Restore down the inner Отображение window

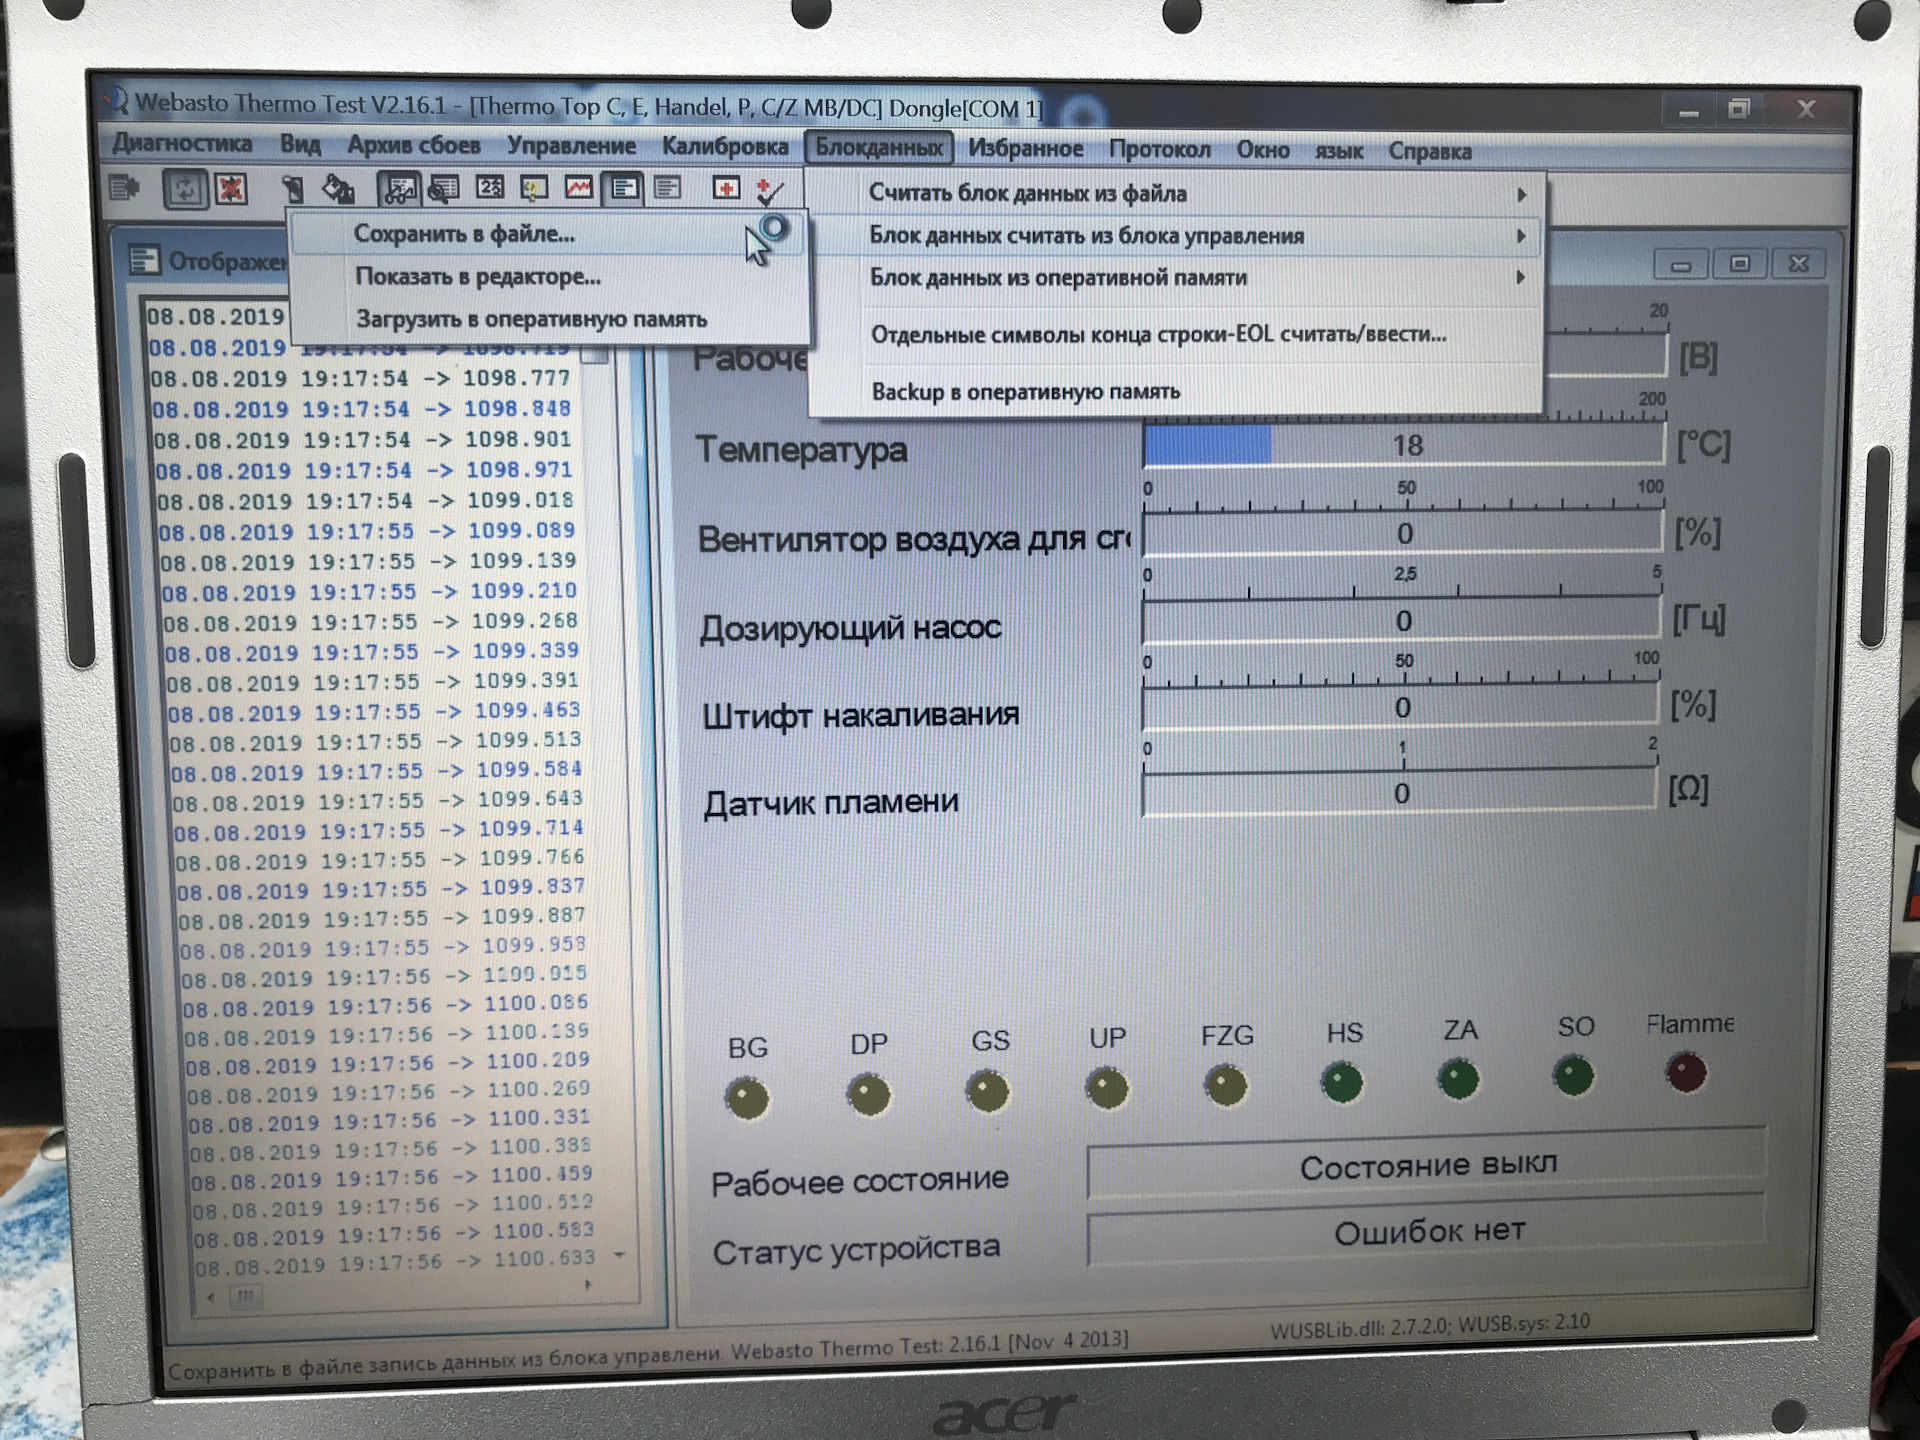(x=1740, y=264)
